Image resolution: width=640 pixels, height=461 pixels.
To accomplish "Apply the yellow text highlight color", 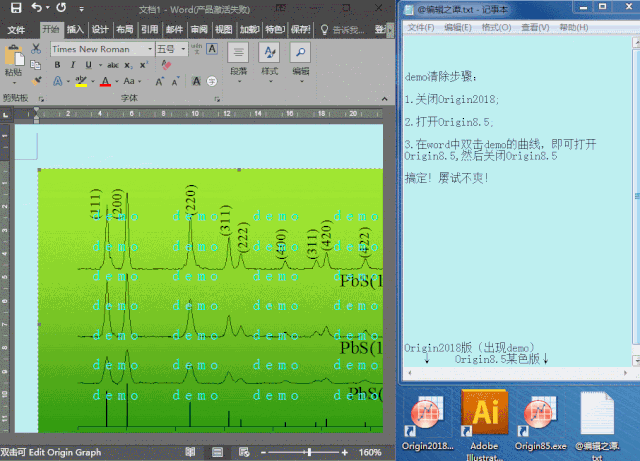I will tap(81, 81).
